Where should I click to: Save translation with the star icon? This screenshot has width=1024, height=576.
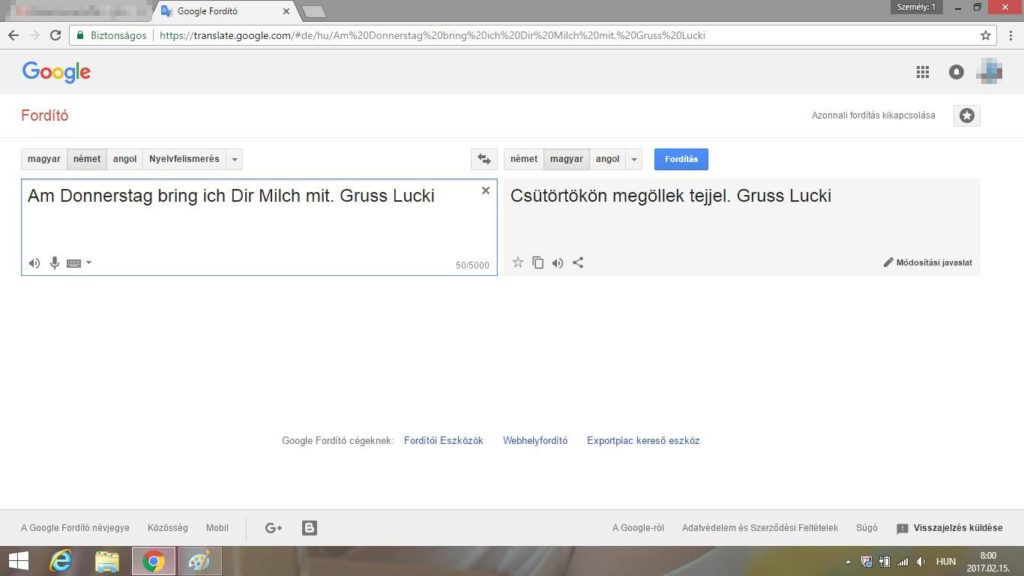pos(518,263)
